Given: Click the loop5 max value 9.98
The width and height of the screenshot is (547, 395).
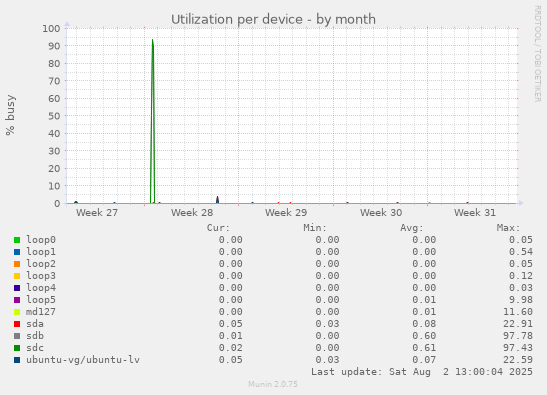Looking at the screenshot, I should pyautogui.click(x=521, y=300).
